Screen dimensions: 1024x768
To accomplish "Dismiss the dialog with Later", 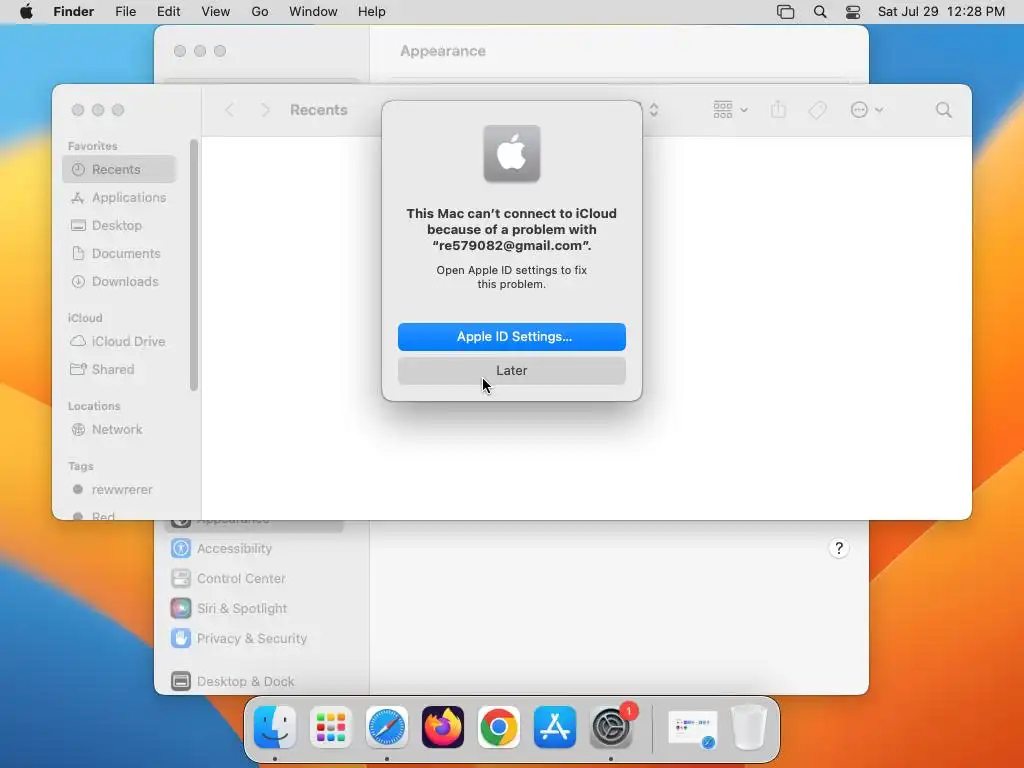I will [x=511, y=370].
